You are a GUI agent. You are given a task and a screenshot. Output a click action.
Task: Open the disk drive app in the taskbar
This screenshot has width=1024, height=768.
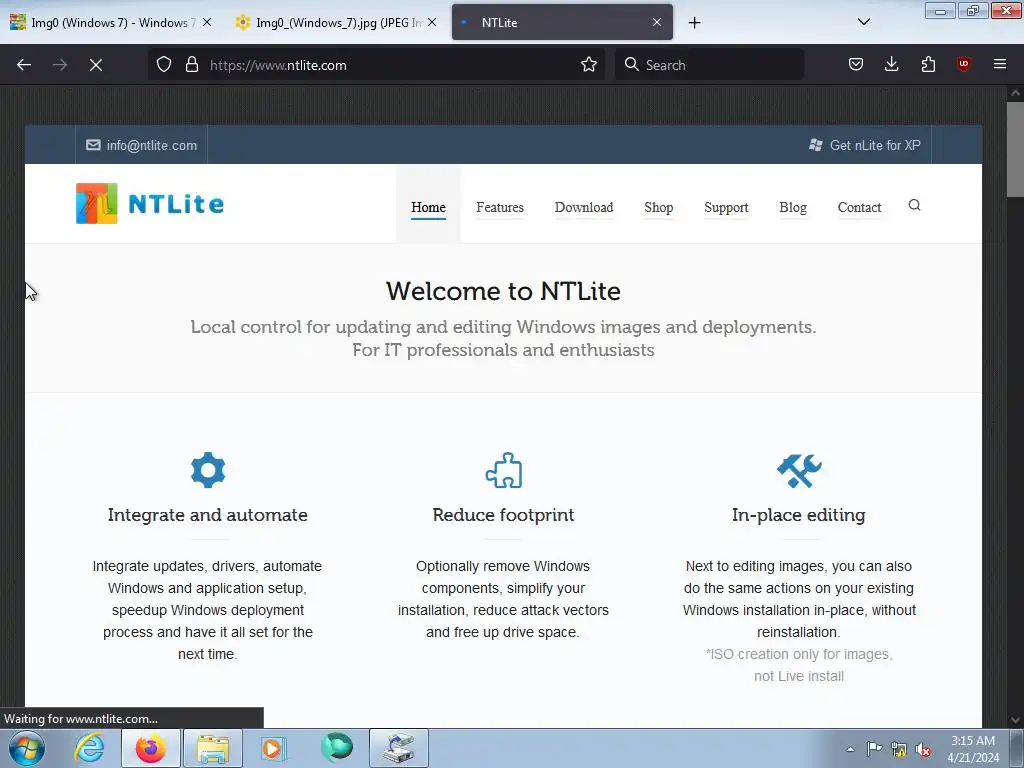399,748
